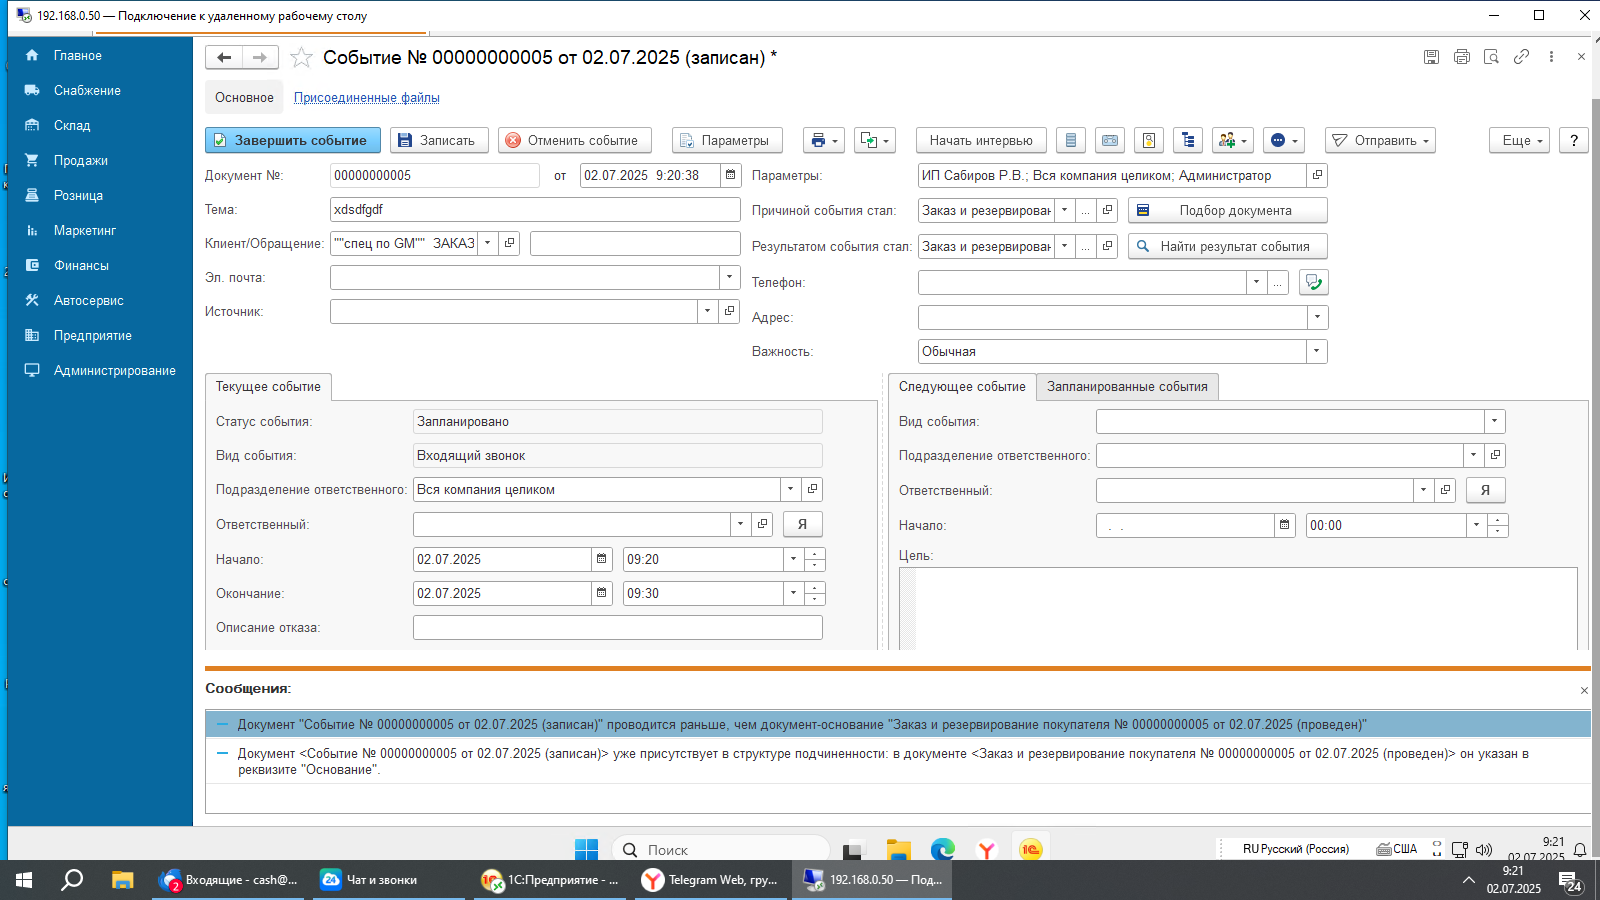
Task: Open the print dropdown button in toolbar
Action: click(825, 140)
